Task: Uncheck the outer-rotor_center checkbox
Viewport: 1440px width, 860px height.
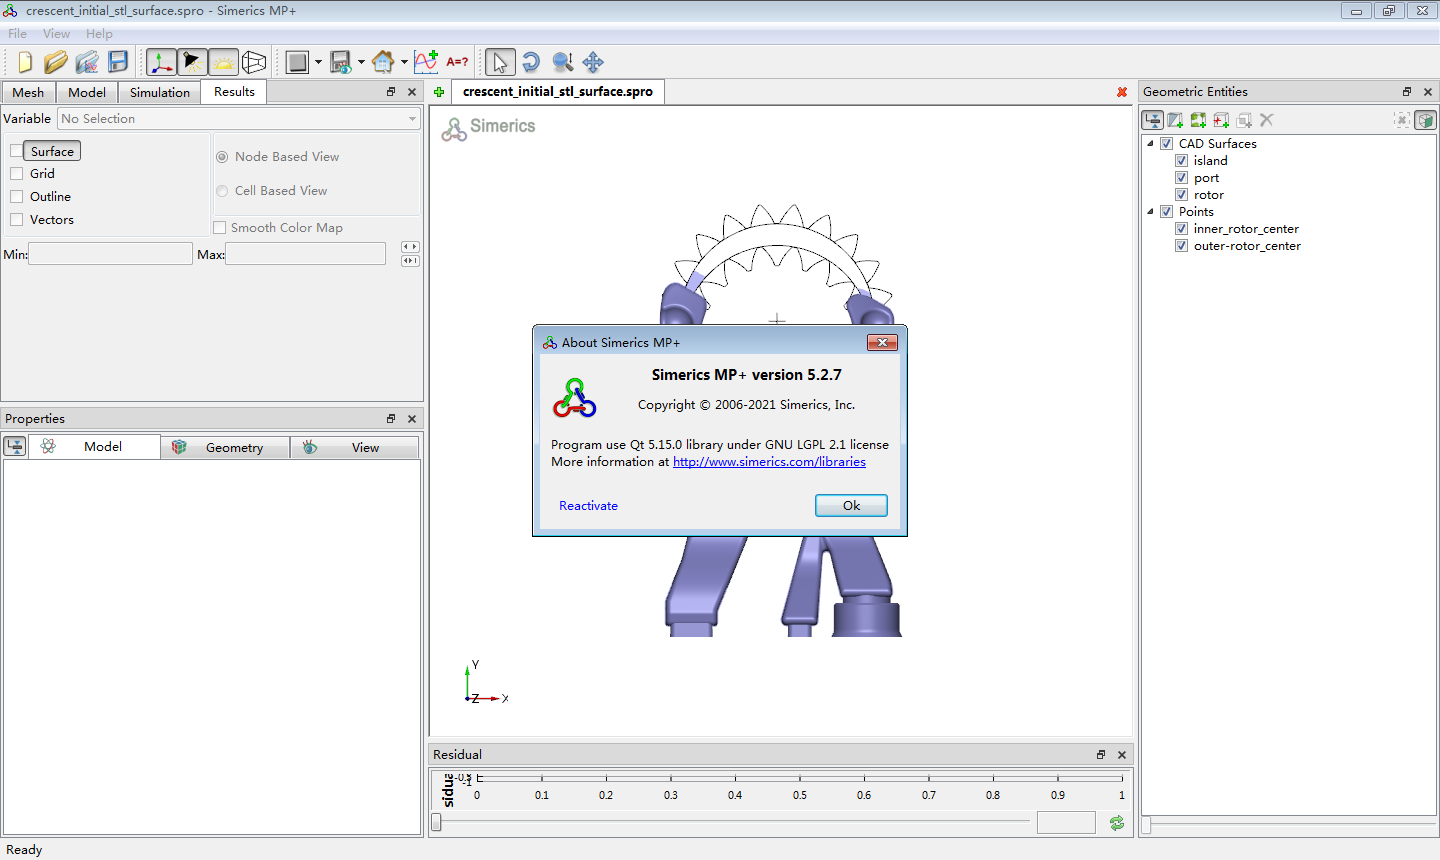Action: click(x=1181, y=246)
